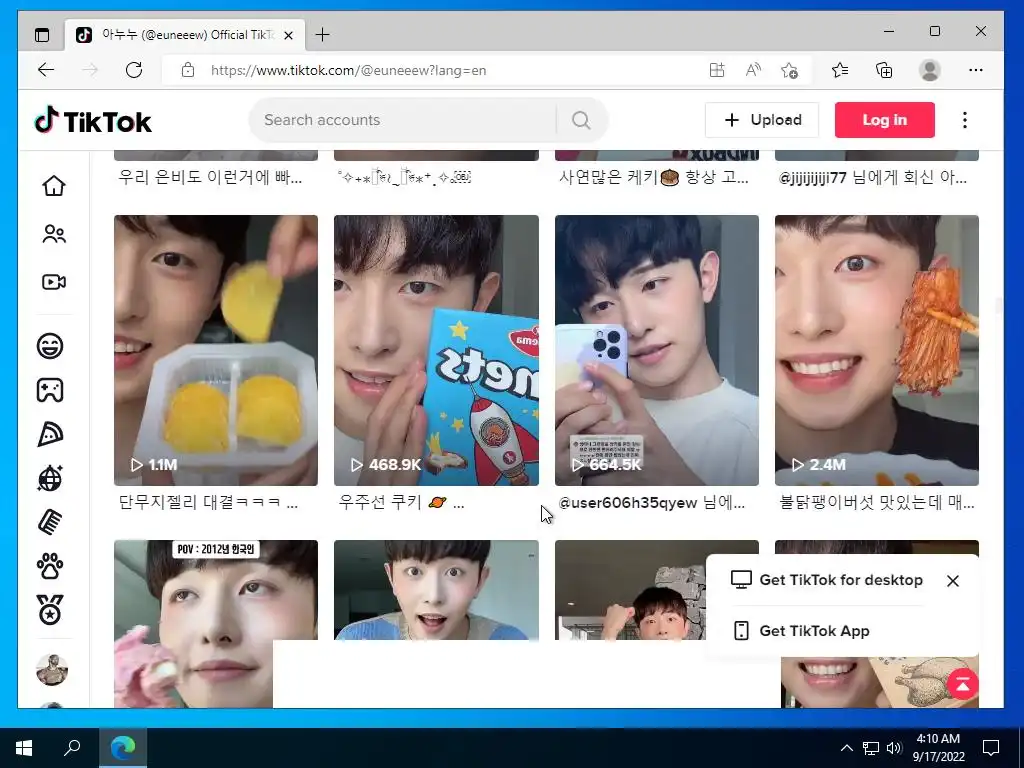Select the Comedy smiley face category icon

coord(50,345)
